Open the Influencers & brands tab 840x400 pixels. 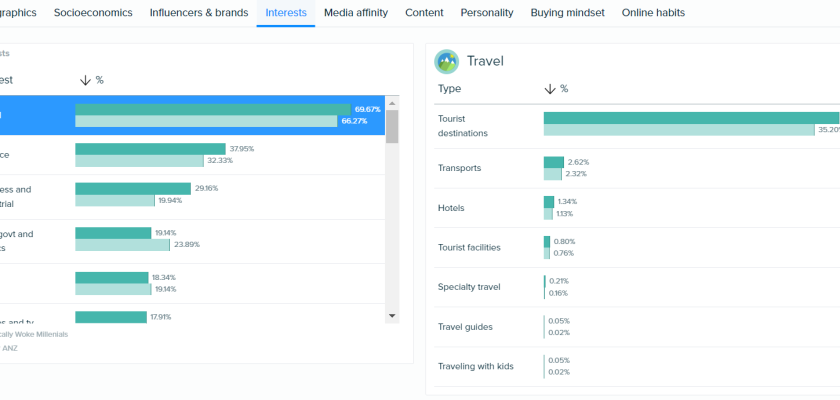[x=197, y=13]
